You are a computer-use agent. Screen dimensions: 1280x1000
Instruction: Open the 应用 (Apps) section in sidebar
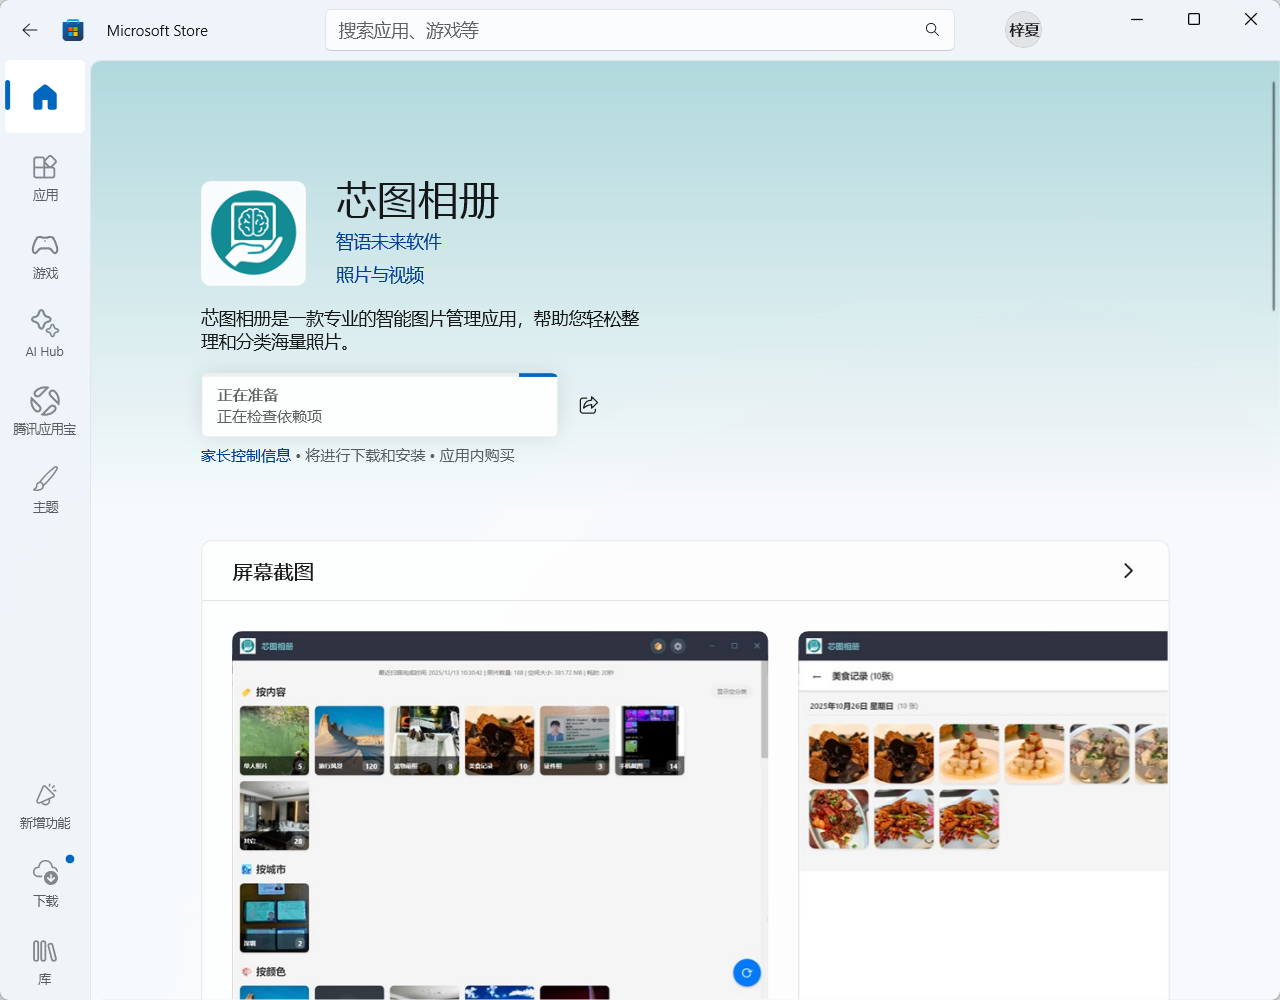(44, 177)
